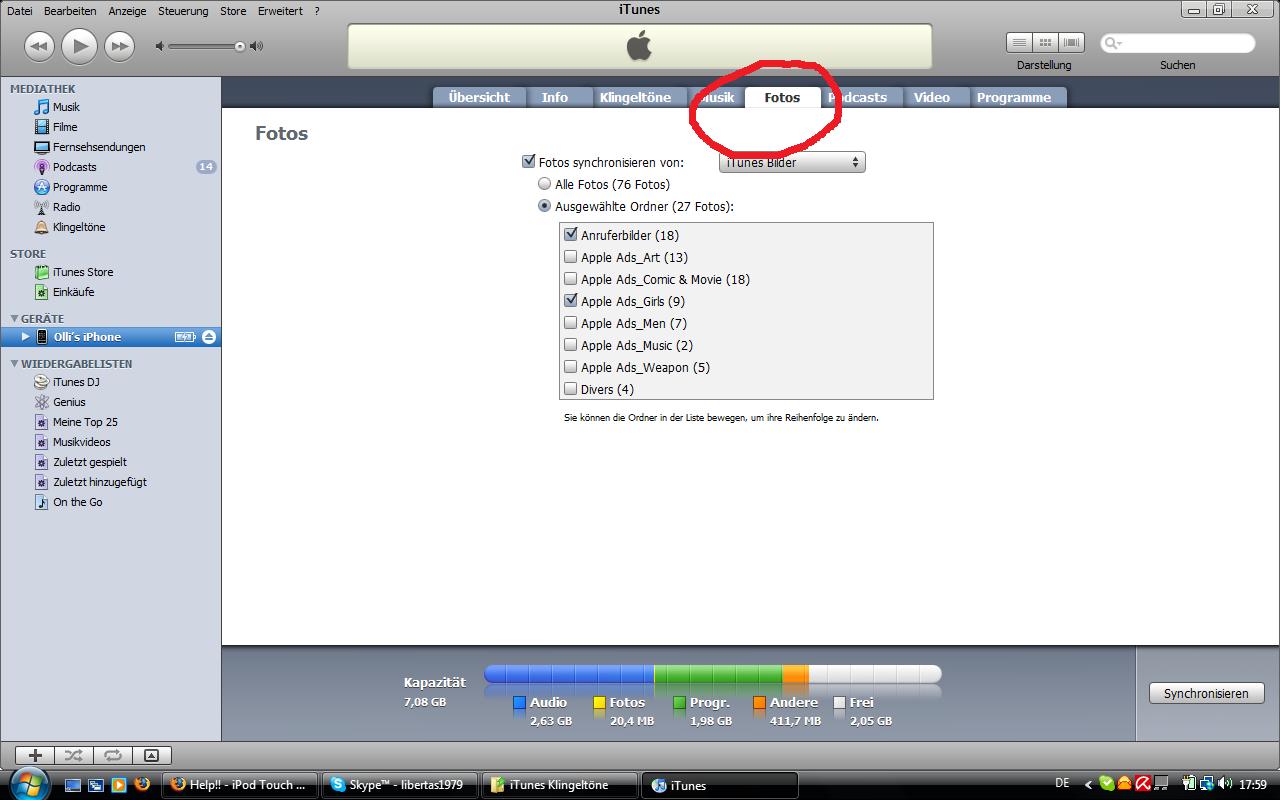Click the search field Suchen
This screenshot has height=800, width=1280.
[1178, 43]
